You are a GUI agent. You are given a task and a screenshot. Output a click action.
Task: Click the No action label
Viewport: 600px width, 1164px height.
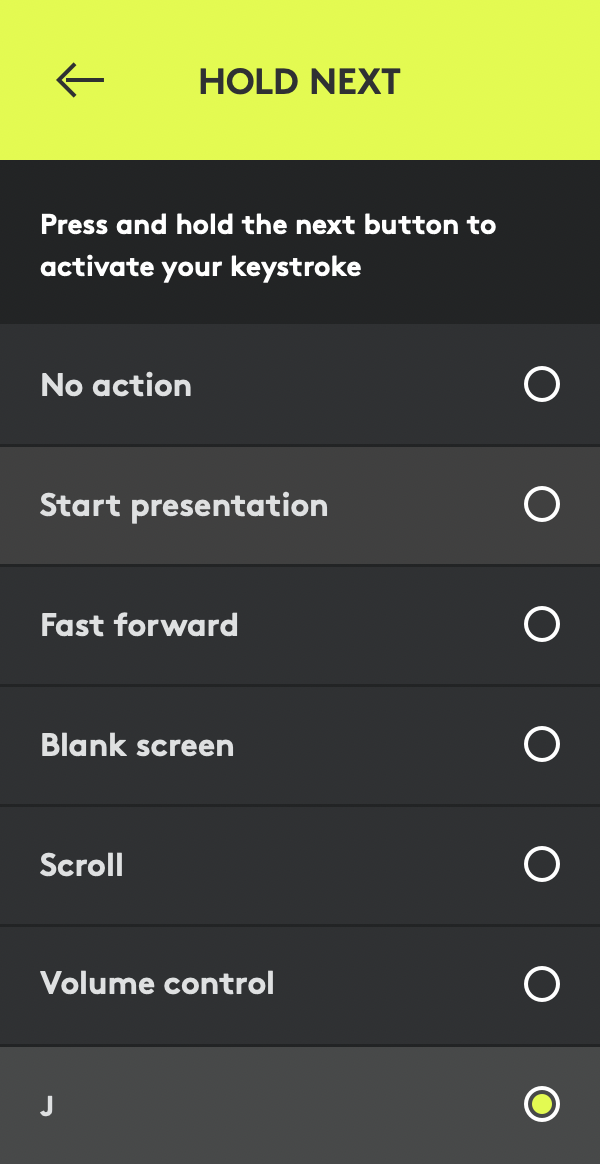coord(116,385)
